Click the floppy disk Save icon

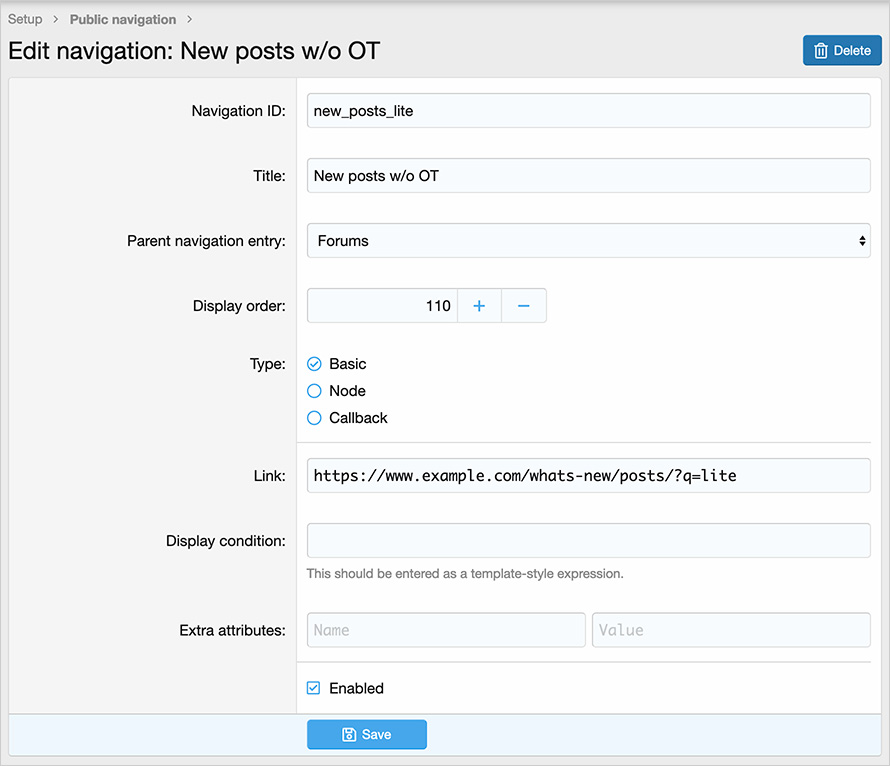[349, 735]
